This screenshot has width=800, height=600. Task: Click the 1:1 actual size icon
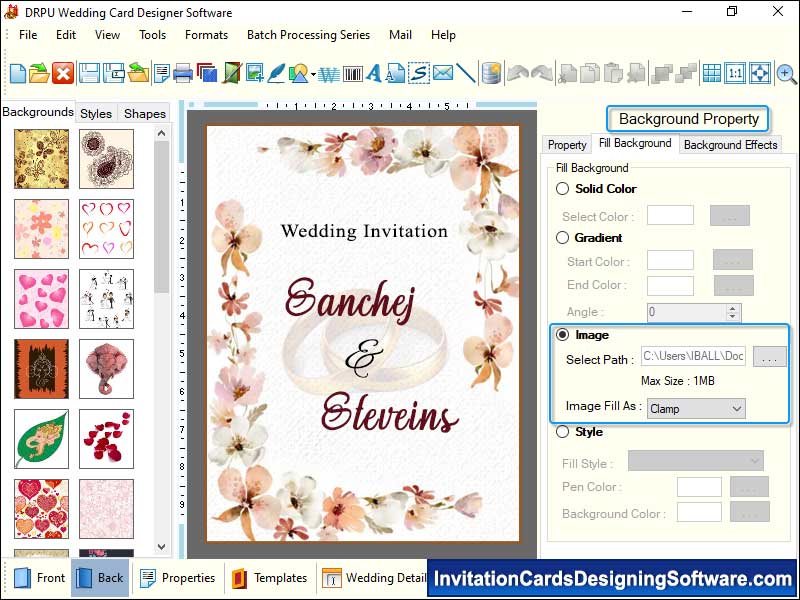735,73
